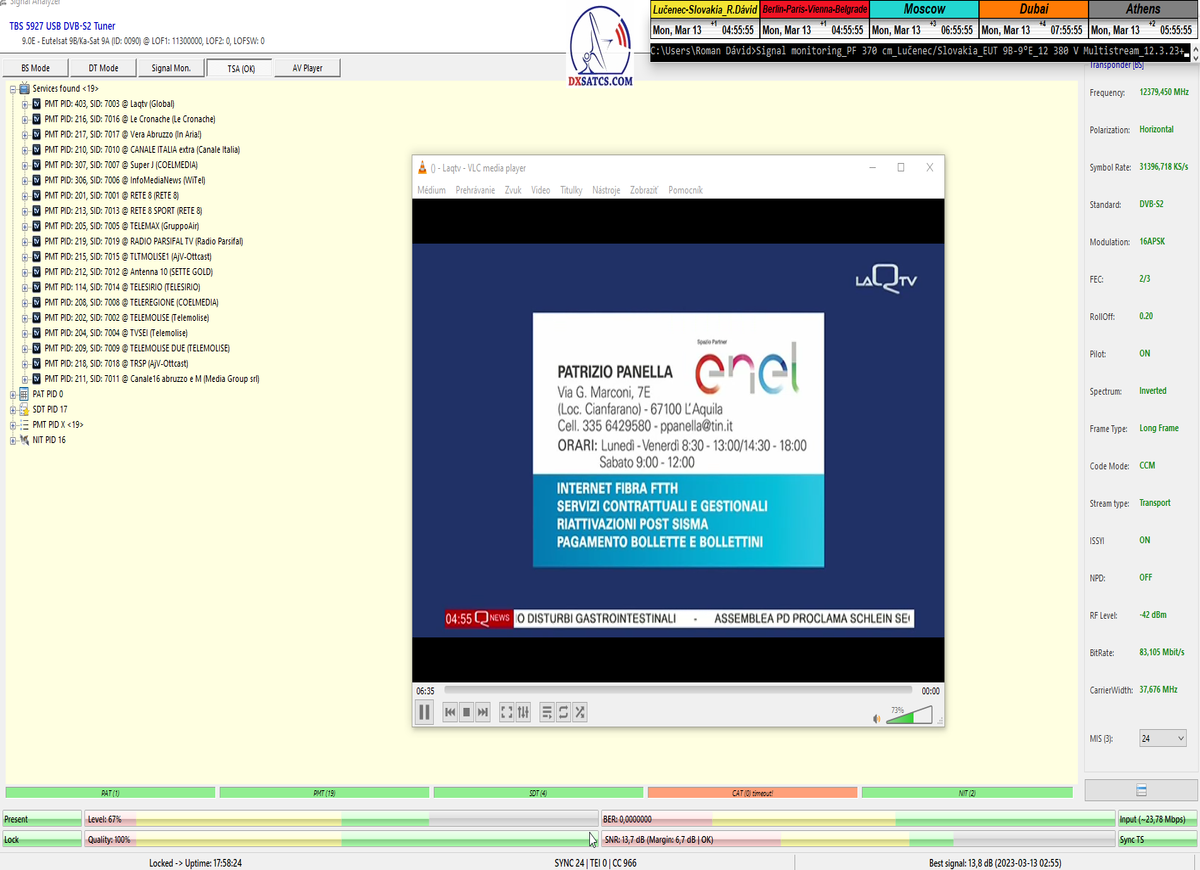Viewport: 1200px width, 870px height.
Task: Click the TV icon beside Laqtv service
Action: pos(37,104)
